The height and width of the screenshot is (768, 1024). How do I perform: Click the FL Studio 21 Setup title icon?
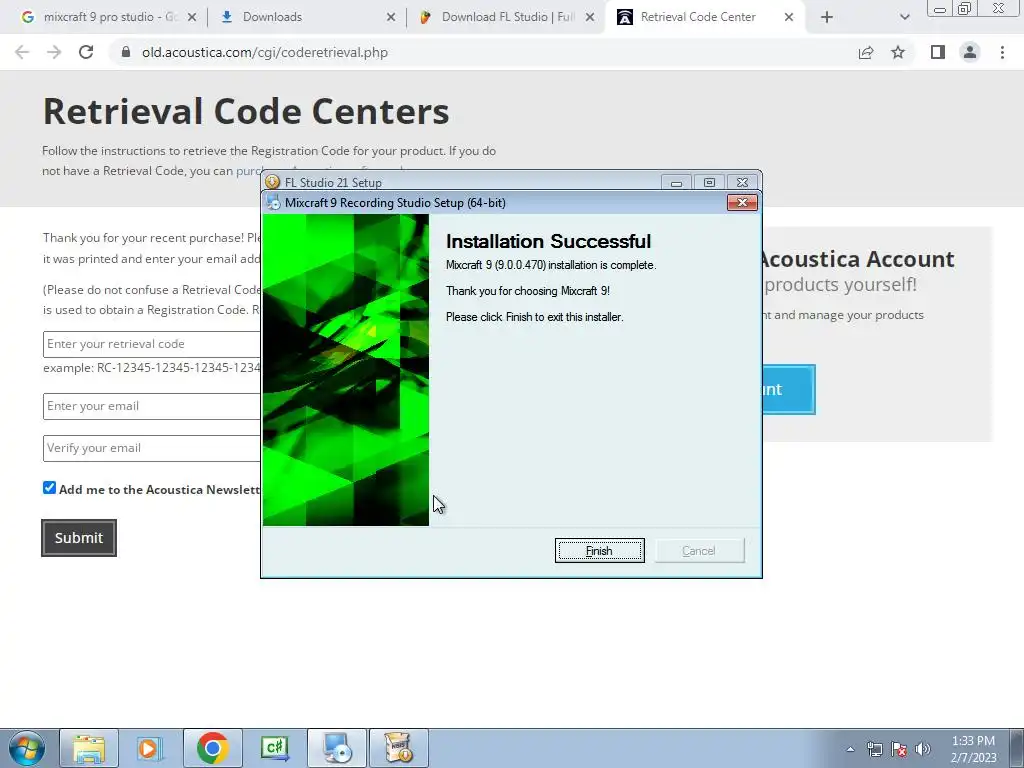[273, 182]
